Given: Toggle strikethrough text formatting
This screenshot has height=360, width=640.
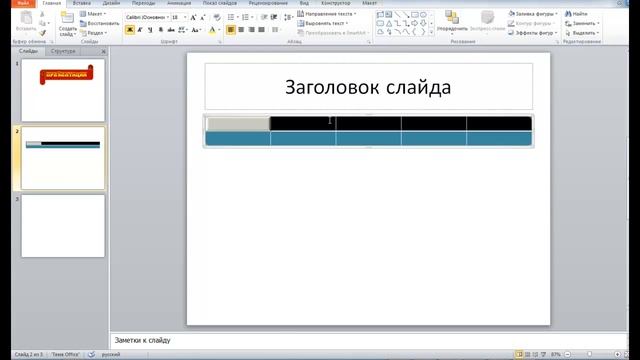Looking at the screenshot, I should [x=171, y=30].
